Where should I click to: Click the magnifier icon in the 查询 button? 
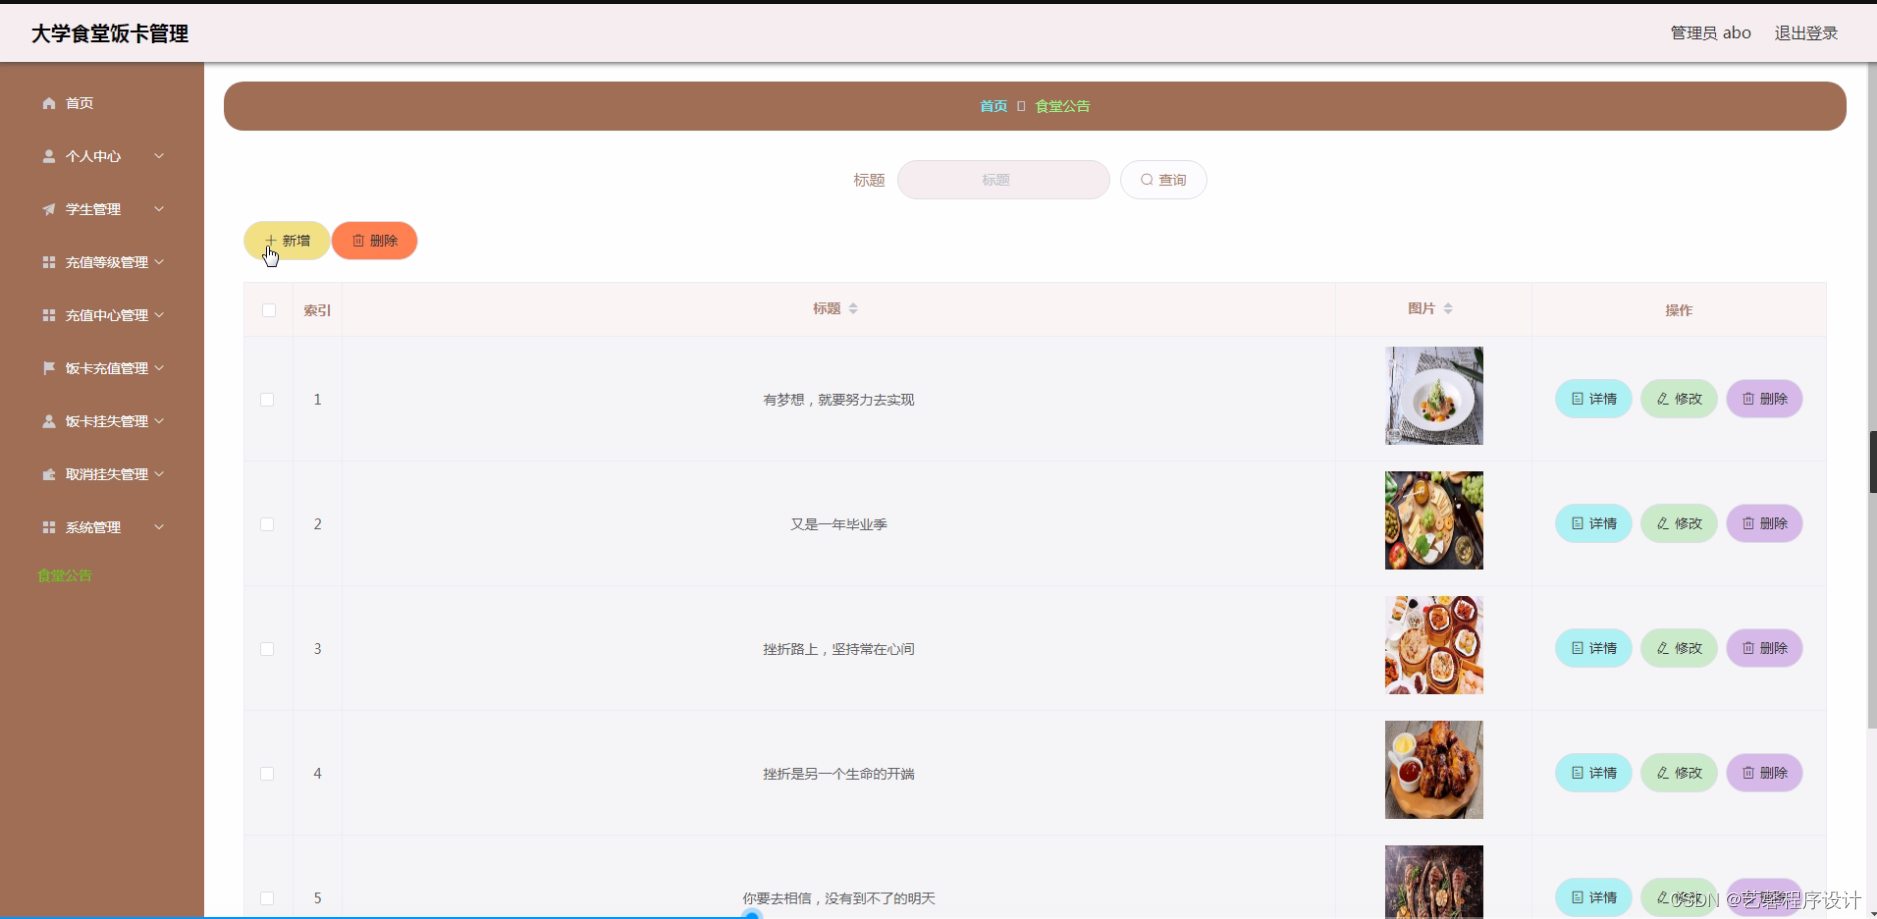point(1148,179)
